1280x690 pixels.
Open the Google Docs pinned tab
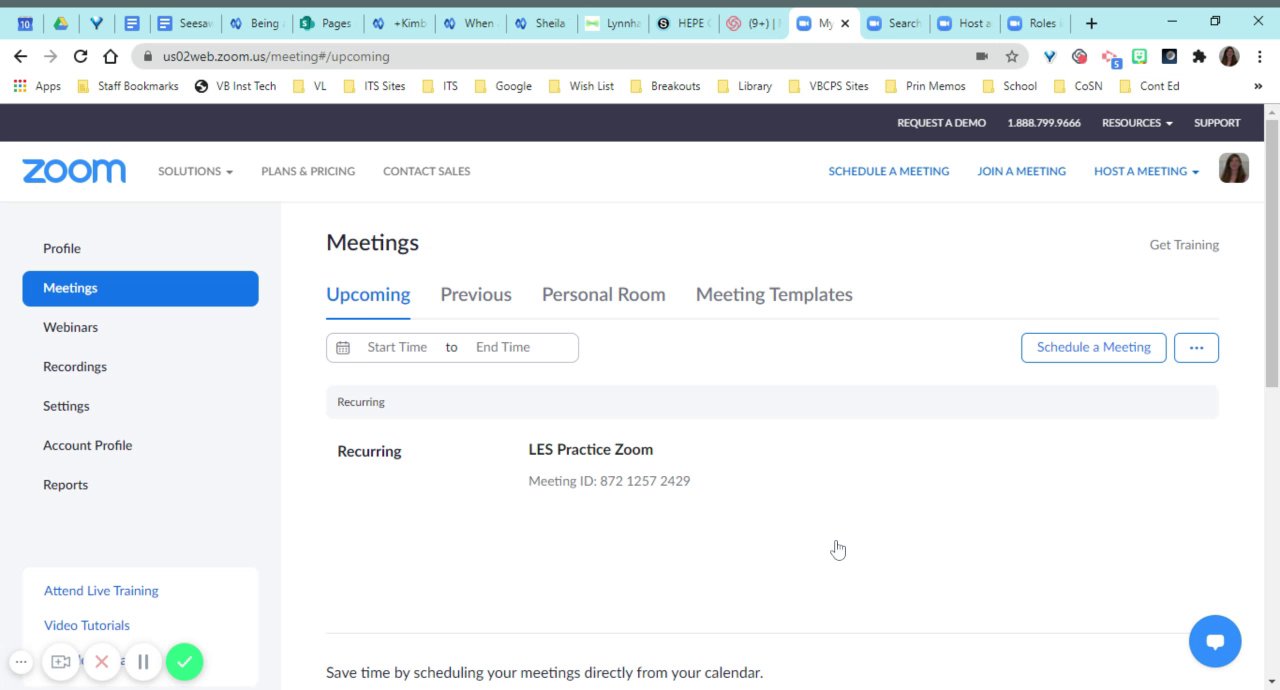pyautogui.click(x=132, y=23)
